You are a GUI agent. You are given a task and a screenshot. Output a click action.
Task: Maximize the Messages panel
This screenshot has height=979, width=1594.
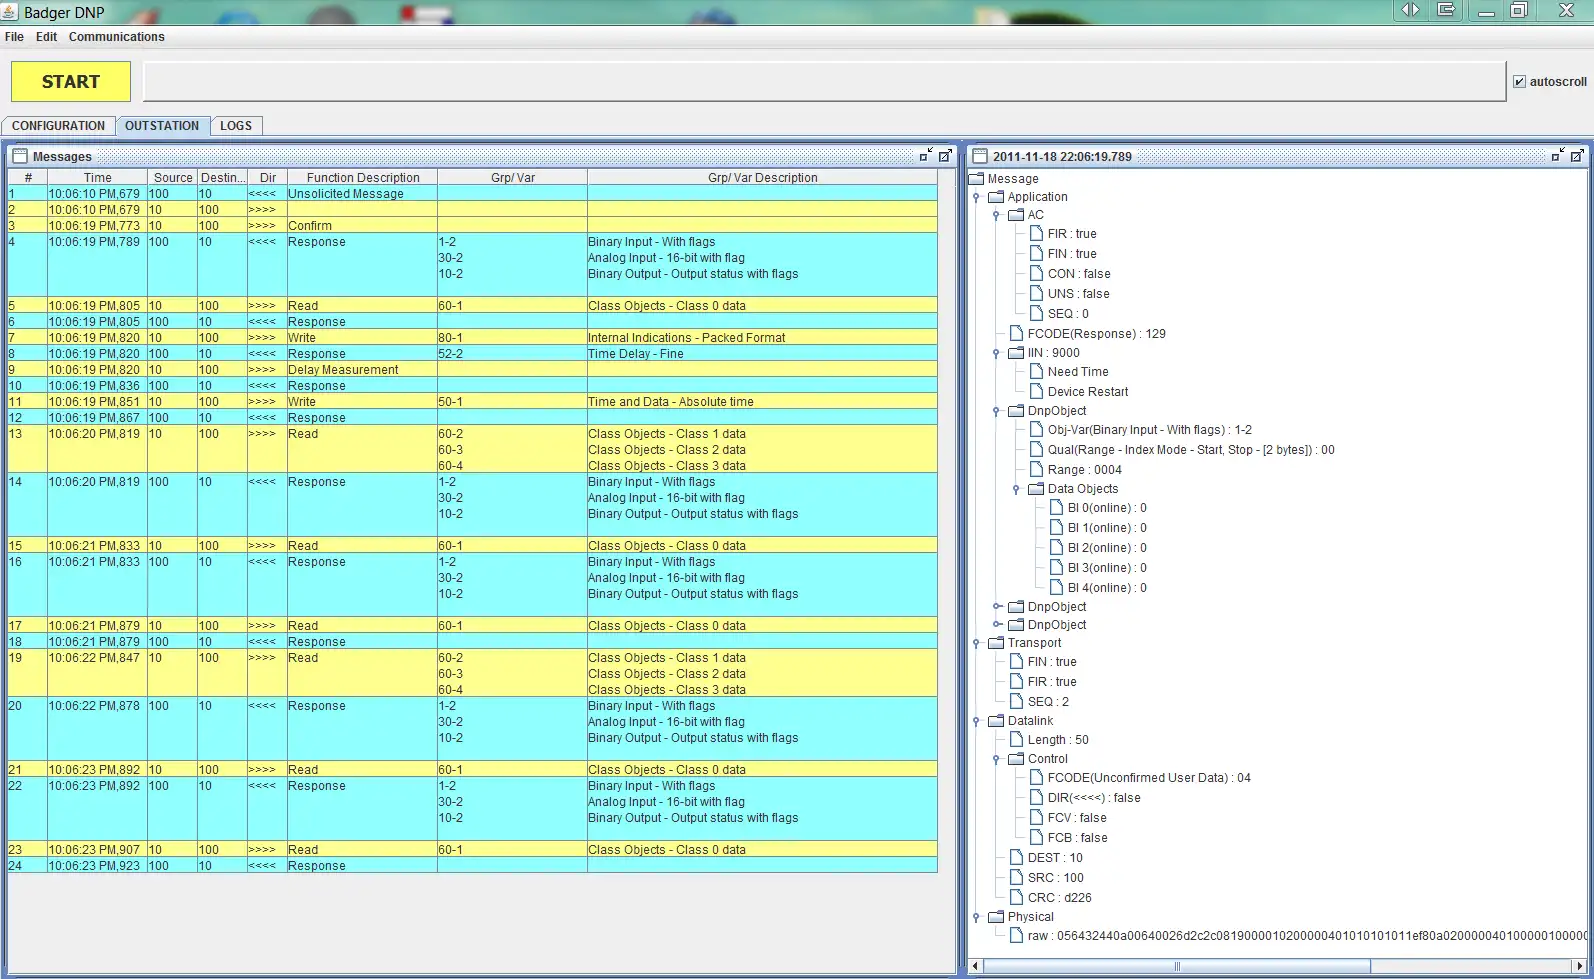pos(944,156)
